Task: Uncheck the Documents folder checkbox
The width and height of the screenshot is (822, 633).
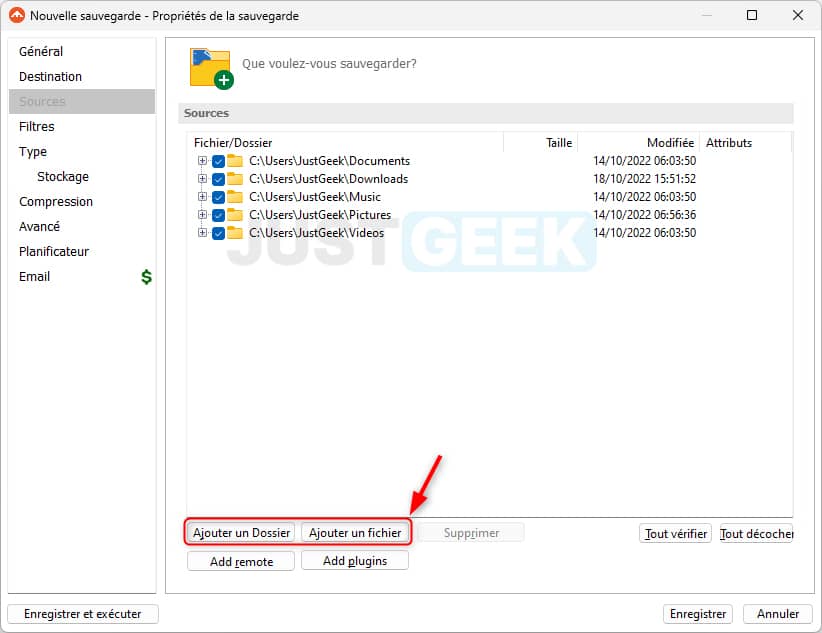Action: point(219,161)
